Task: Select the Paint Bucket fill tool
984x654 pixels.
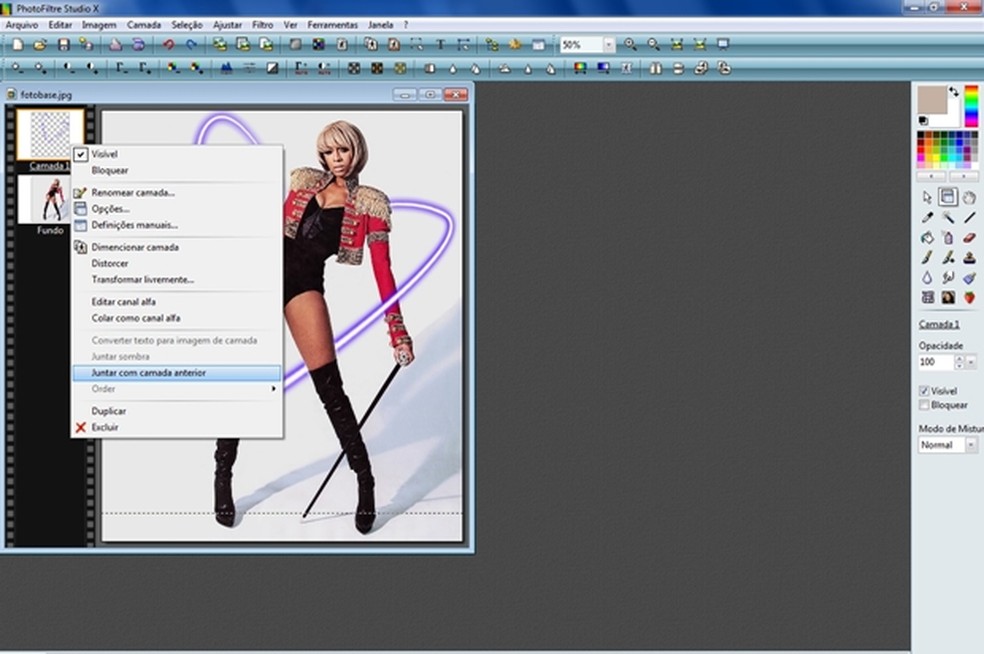Action: pos(927,238)
